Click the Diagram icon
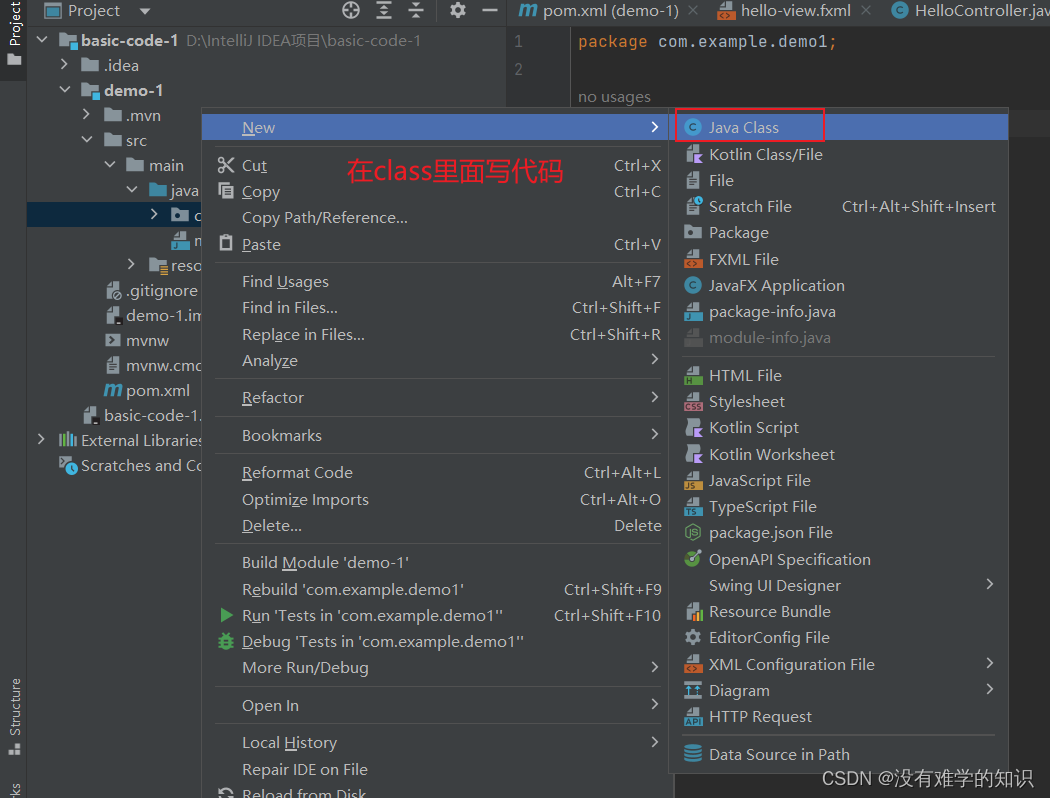1050x798 pixels. pos(693,690)
